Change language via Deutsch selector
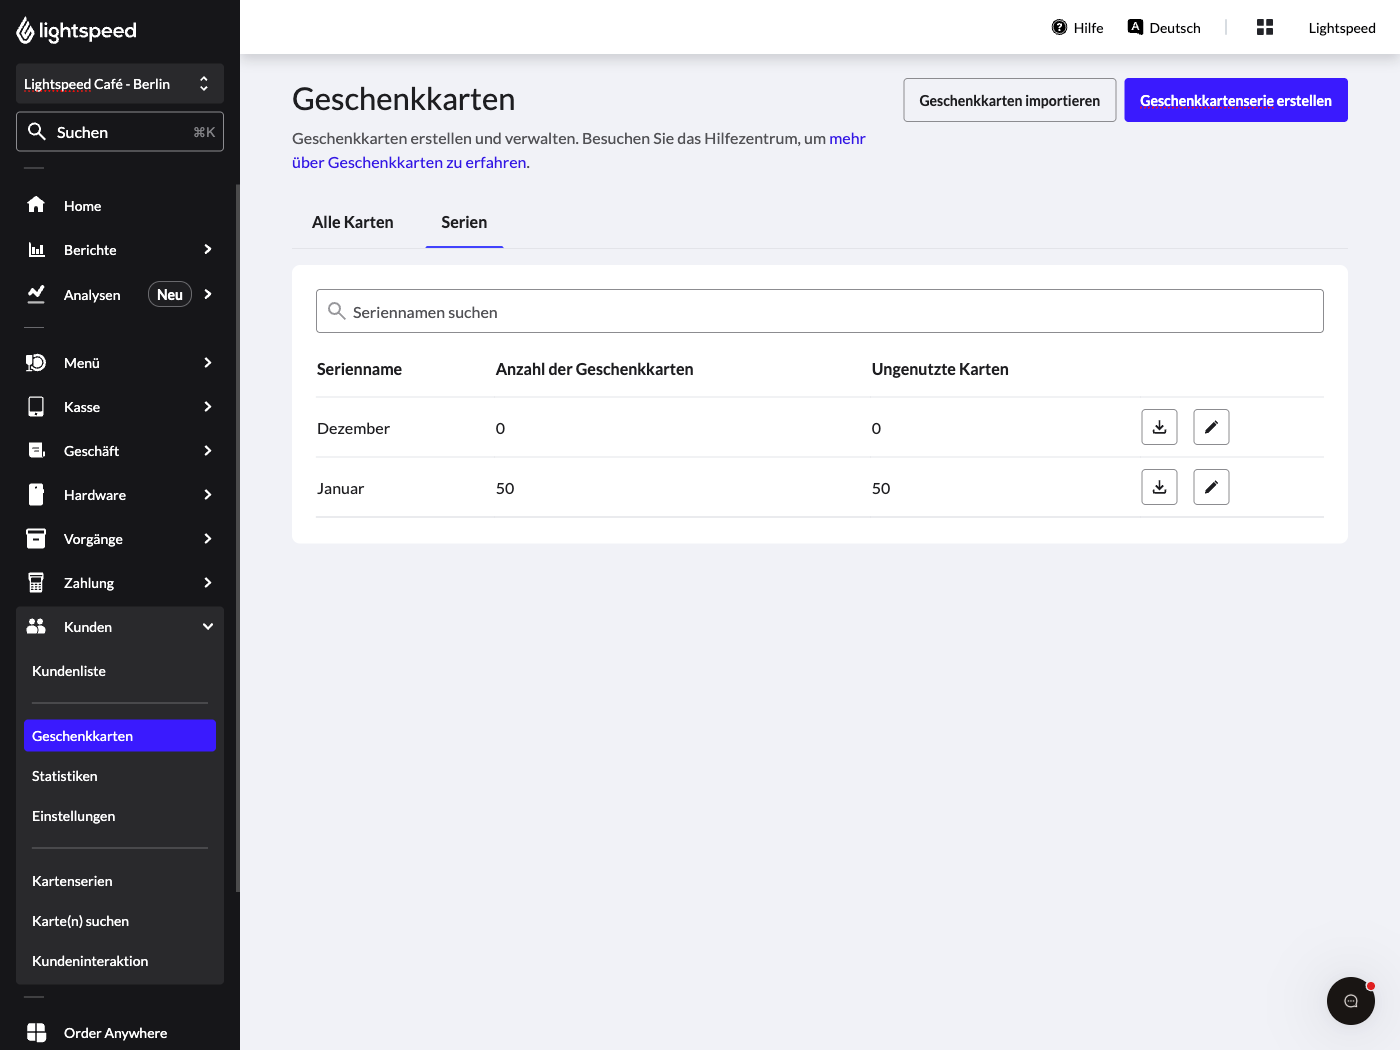 coord(1164,27)
